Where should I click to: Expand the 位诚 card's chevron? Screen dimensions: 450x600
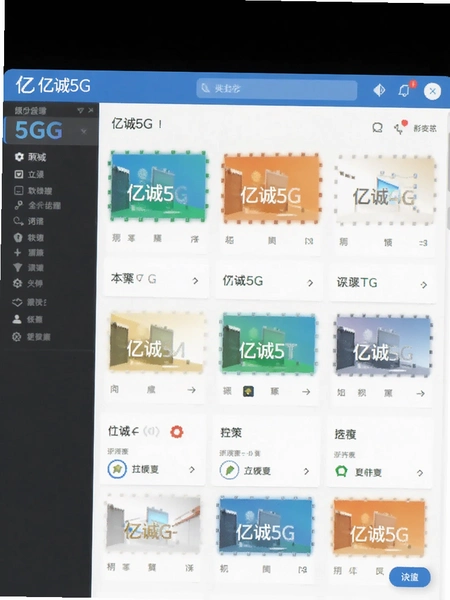pos(192,470)
